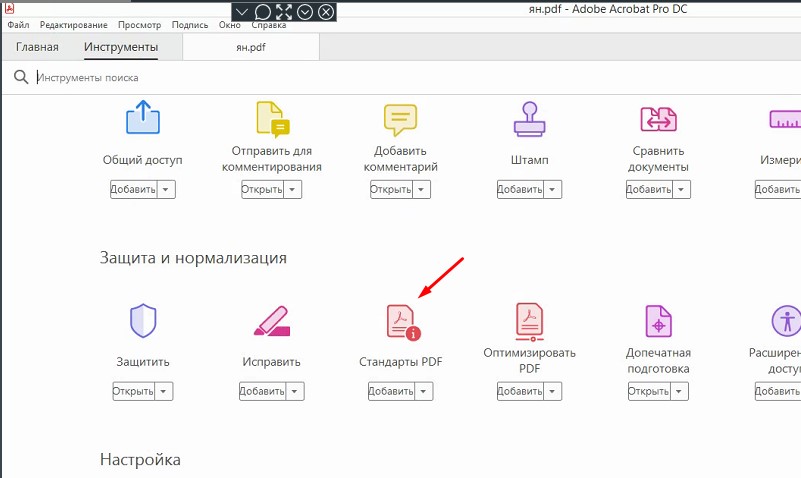801x478 pixels.
Task: Click Добавить button under Расширенный доступ
Action: (778, 391)
